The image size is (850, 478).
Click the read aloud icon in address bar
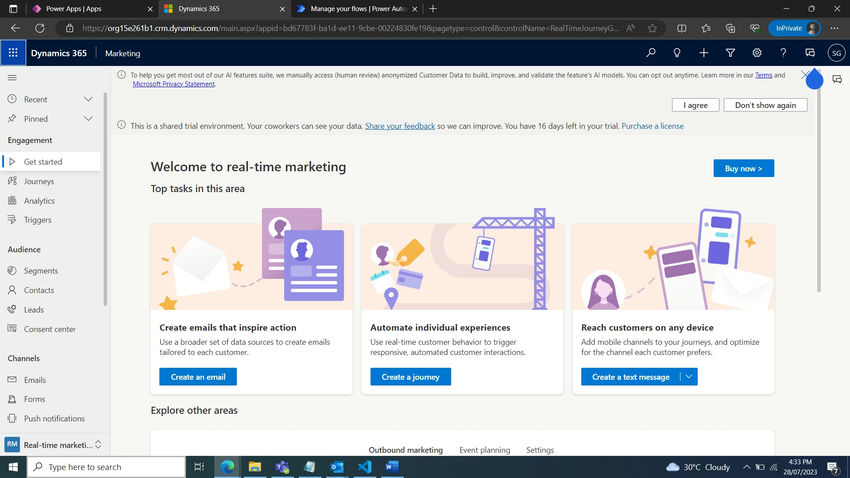pyautogui.click(x=630, y=28)
